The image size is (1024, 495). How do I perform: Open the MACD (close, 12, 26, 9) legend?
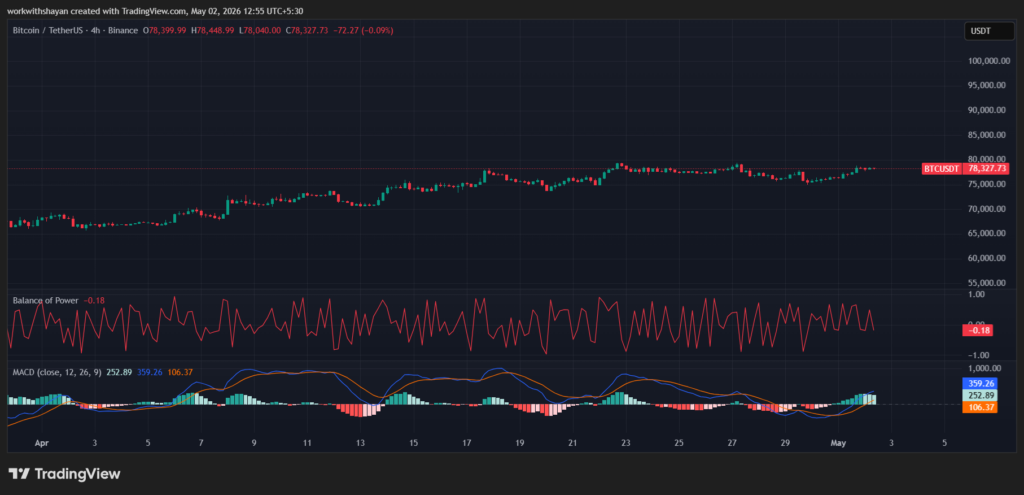pyautogui.click(x=56, y=372)
